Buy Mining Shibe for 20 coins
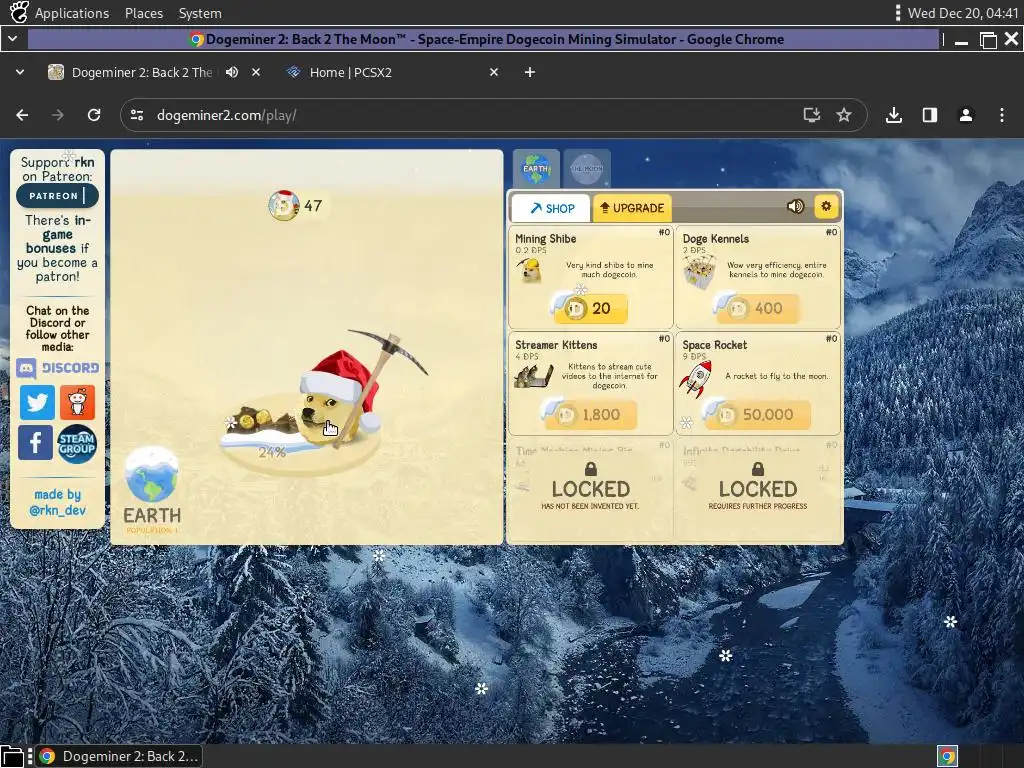This screenshot has width=1024, height=768. [590, 308]
